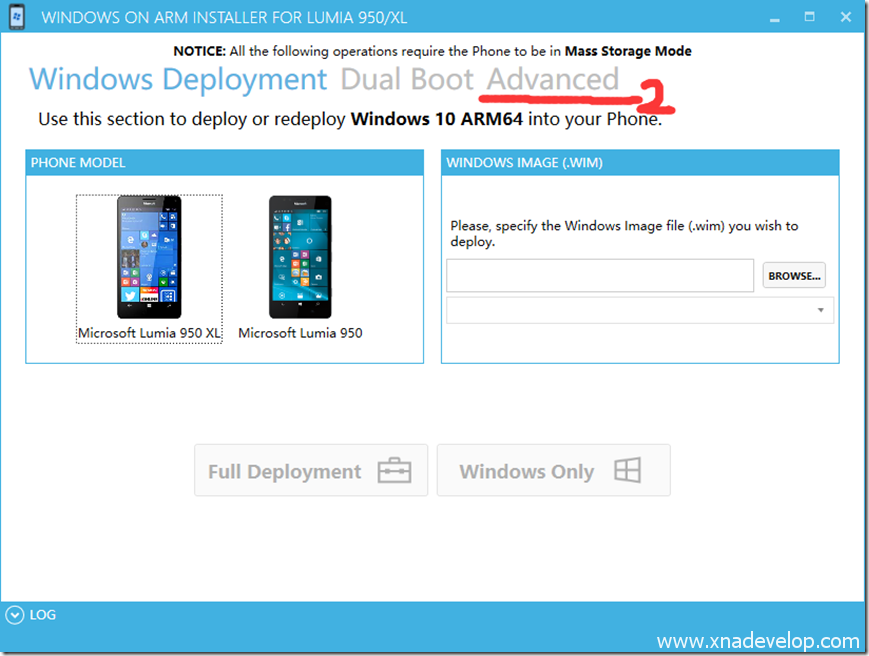Choose the Microsoft Lumia 950 label

point(300,333)
